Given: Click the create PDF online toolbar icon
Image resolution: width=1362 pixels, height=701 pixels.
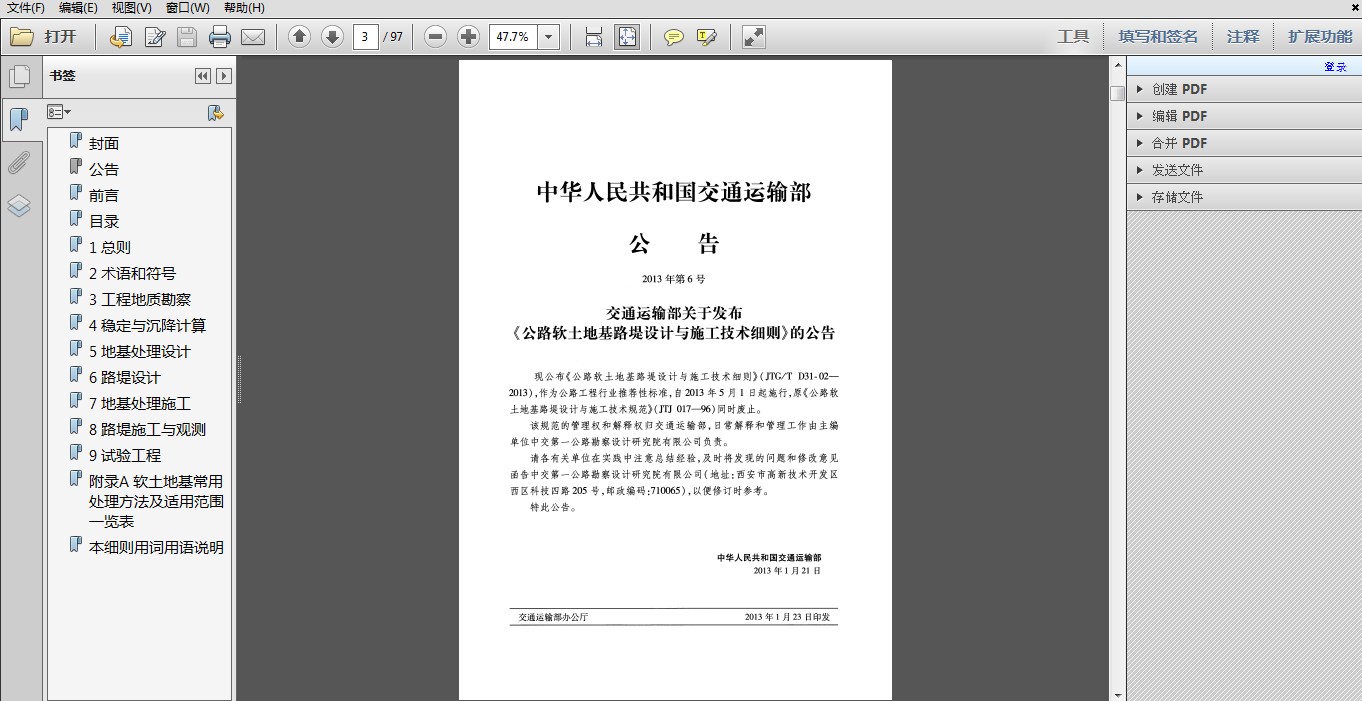Looking at the screenshot, I should click(x=121, y=37).
